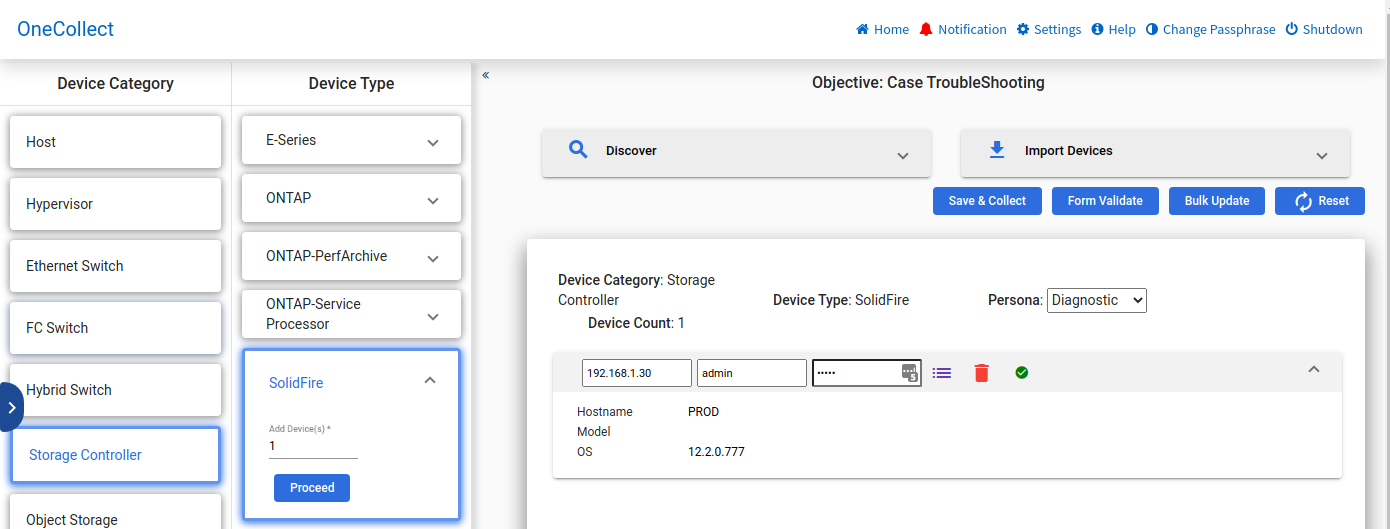Image resolution: width=1390 pixels, height=529 pixels.
Task: Click the Add Device(s) count field
Action: pos(313,446)
